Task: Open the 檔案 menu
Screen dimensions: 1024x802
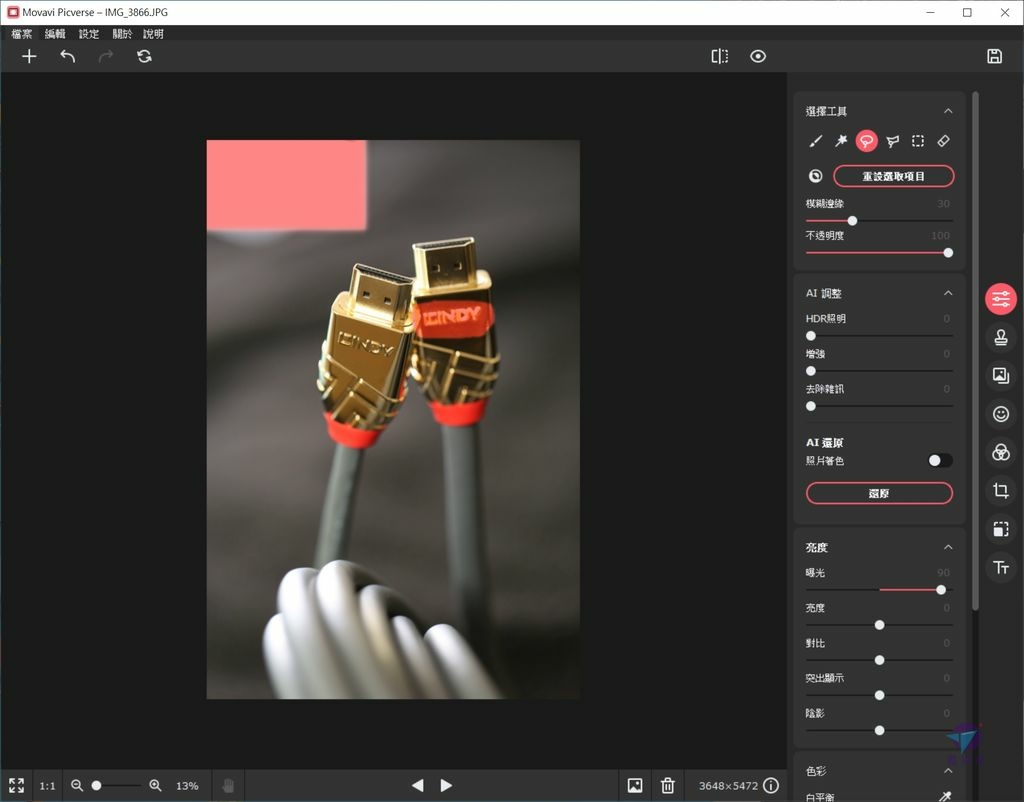Action: pos(22,34)
